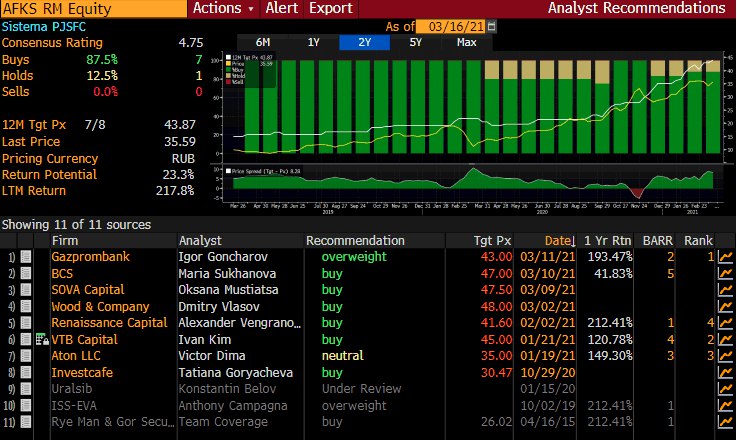The image size is (737, 440).
Task: Sort by the 1 Yr Rtn column header
Action: [x=606, y=241]
